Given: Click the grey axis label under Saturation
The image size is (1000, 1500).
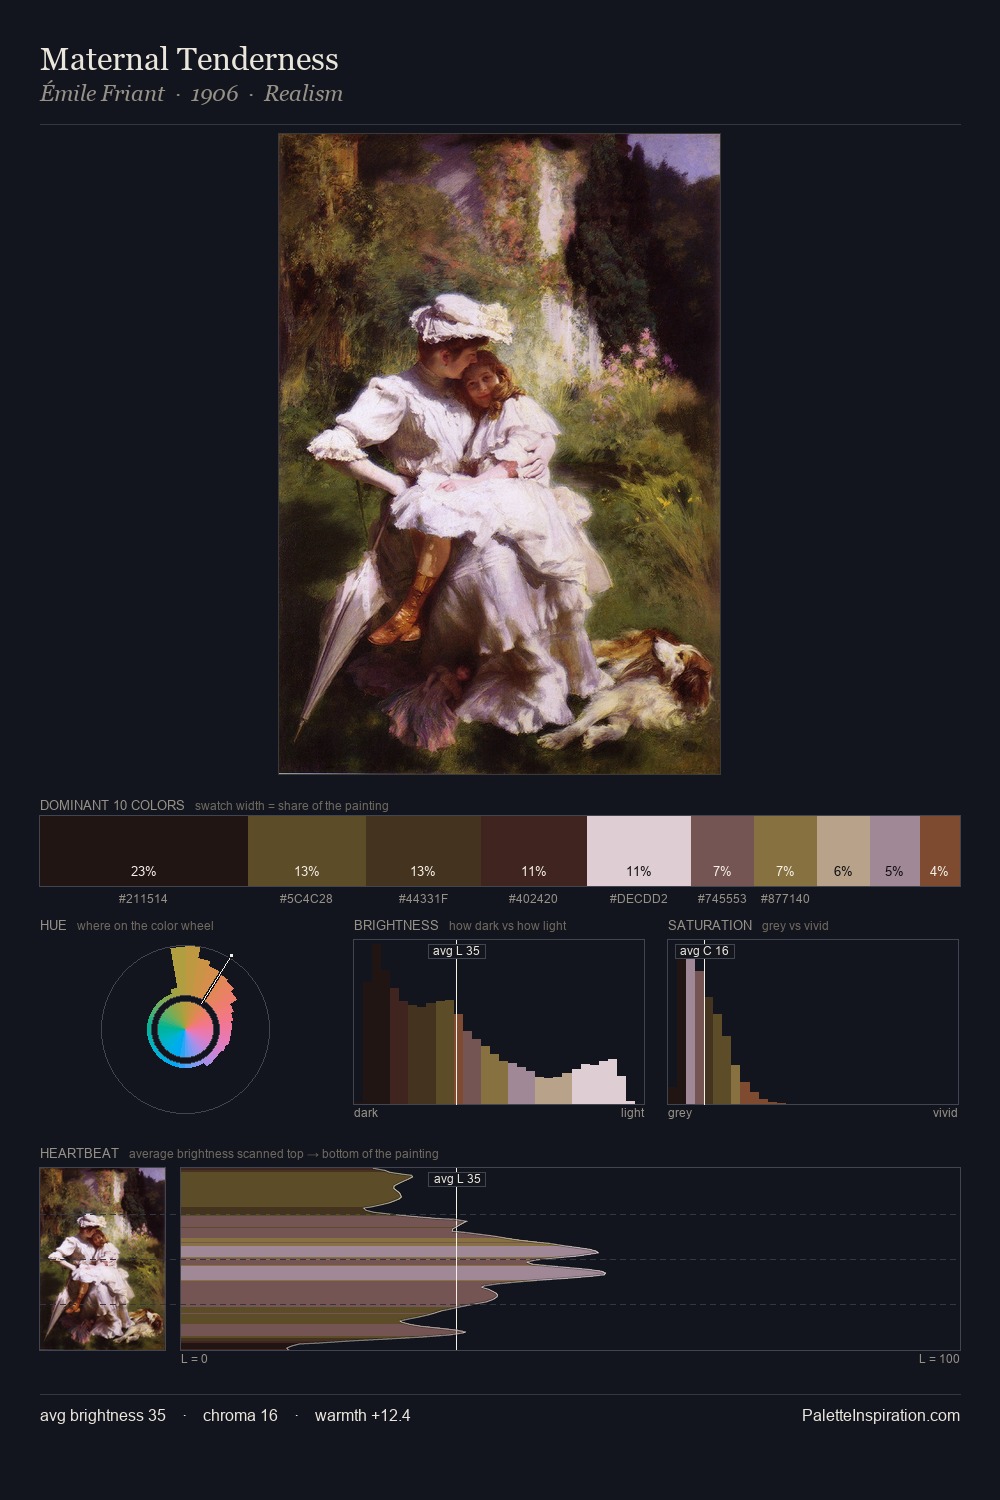Looking at the screenshot, I should (x=680, y=1113).
